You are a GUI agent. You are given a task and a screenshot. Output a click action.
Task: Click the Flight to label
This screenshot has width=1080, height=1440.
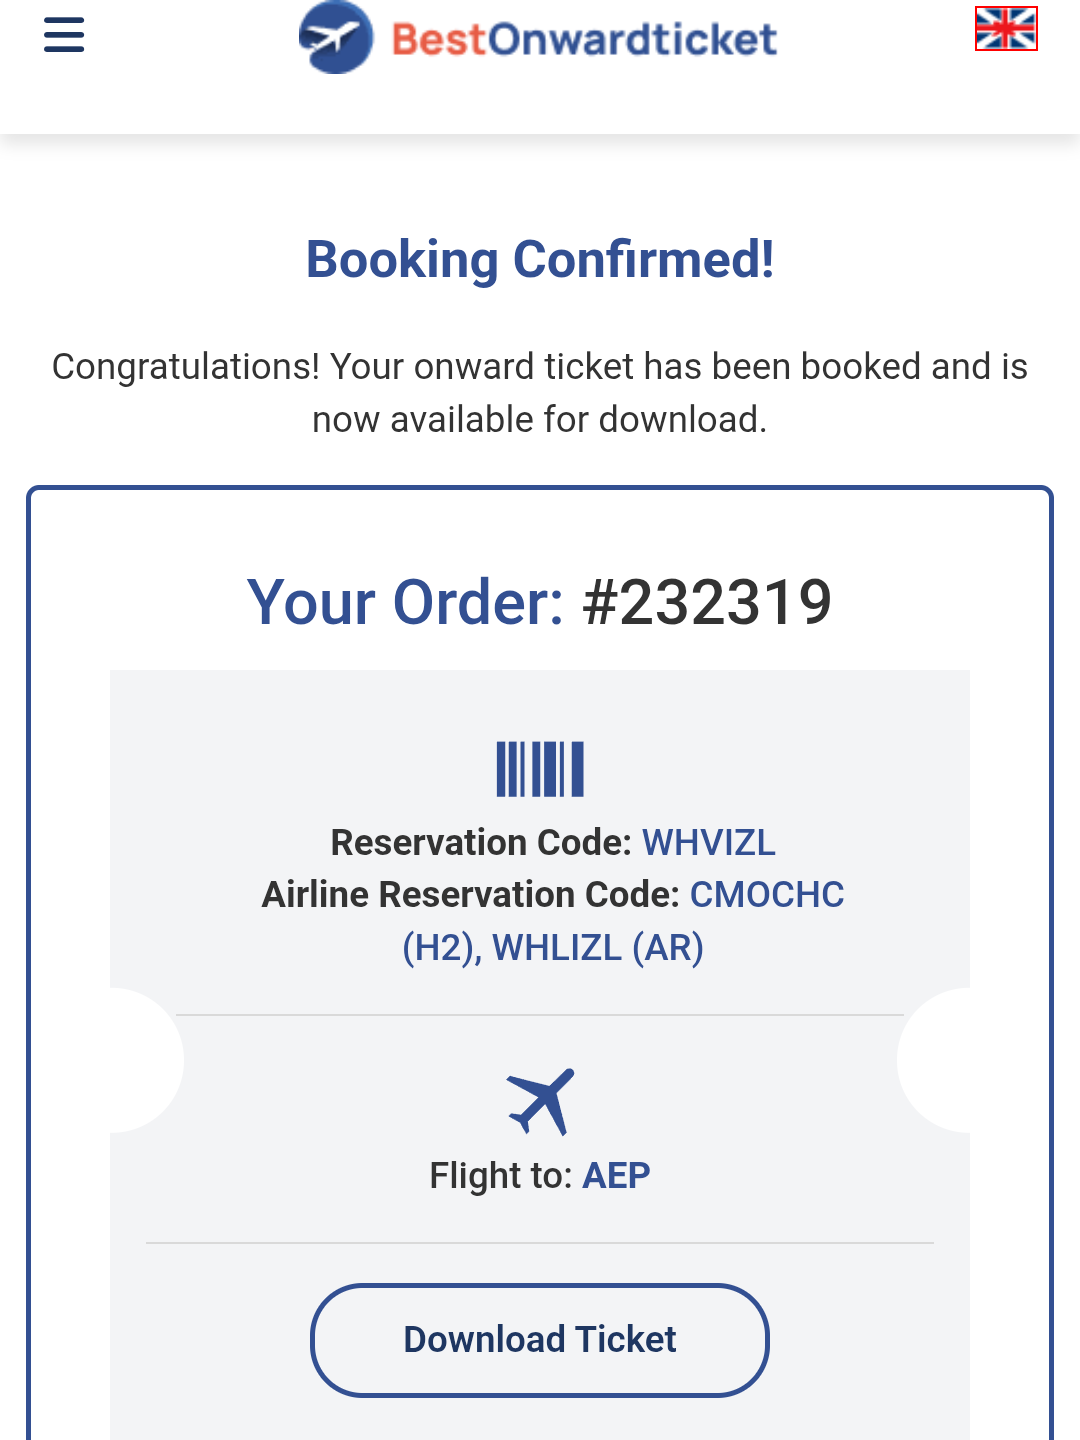coord(500,1176)
